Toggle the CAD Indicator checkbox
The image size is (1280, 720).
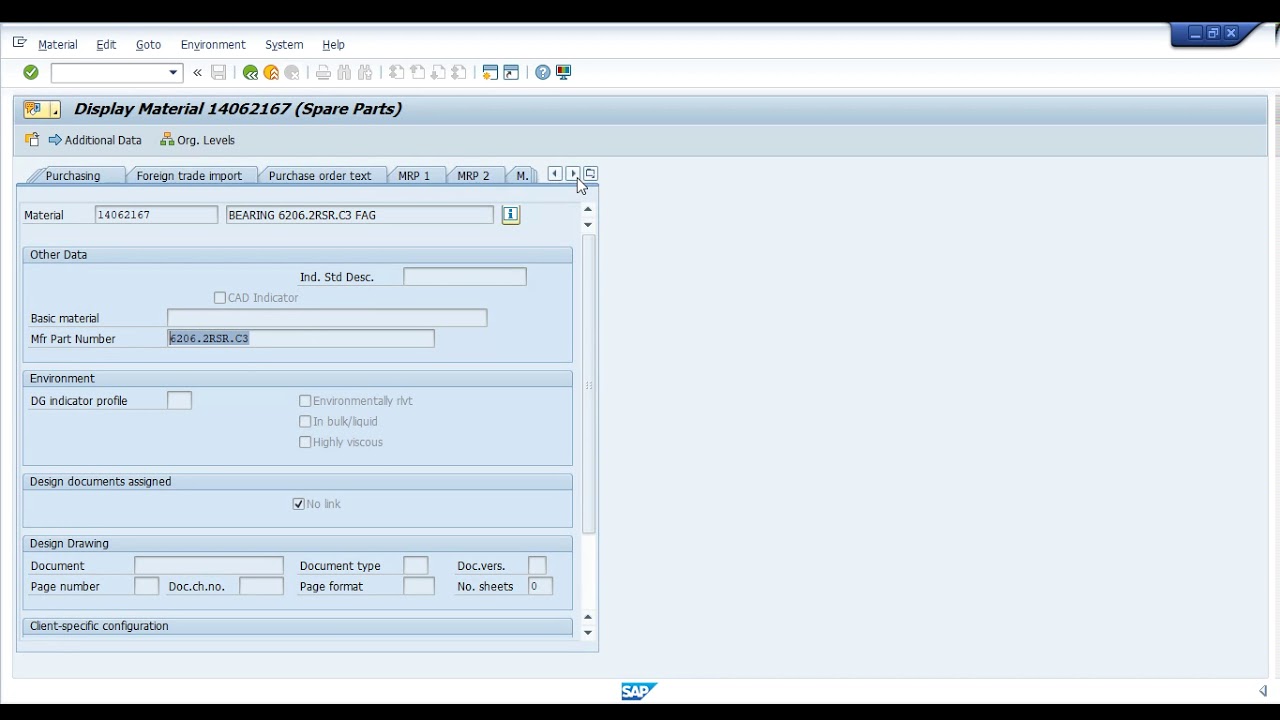pyautogui.click(x=220, y=298)
